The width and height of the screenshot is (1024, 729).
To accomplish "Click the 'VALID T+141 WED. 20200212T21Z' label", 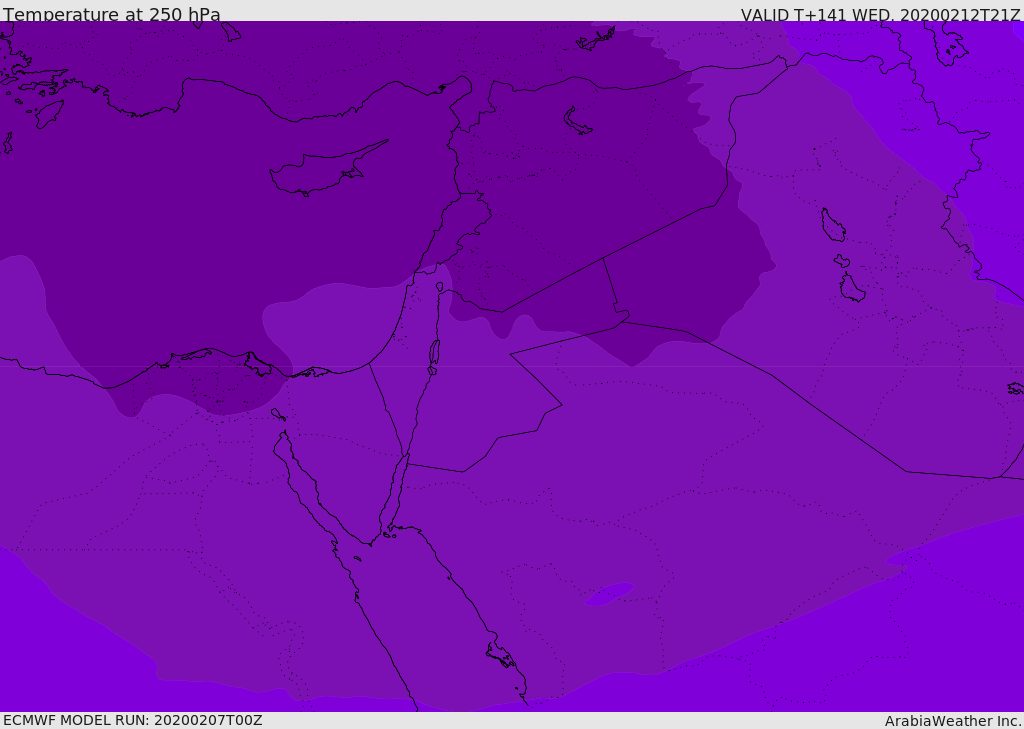I will (880, 14).
